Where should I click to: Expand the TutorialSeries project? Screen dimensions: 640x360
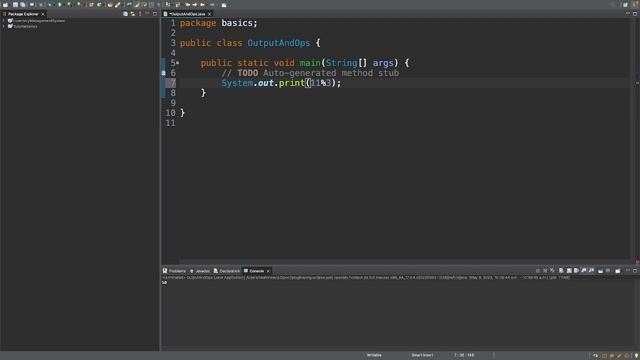[4, 26]
